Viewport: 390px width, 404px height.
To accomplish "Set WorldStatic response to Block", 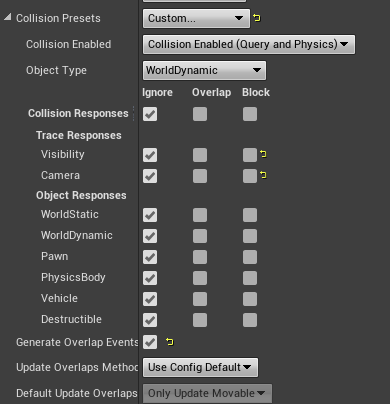I will pyautogui.click(x=250, y=215).
